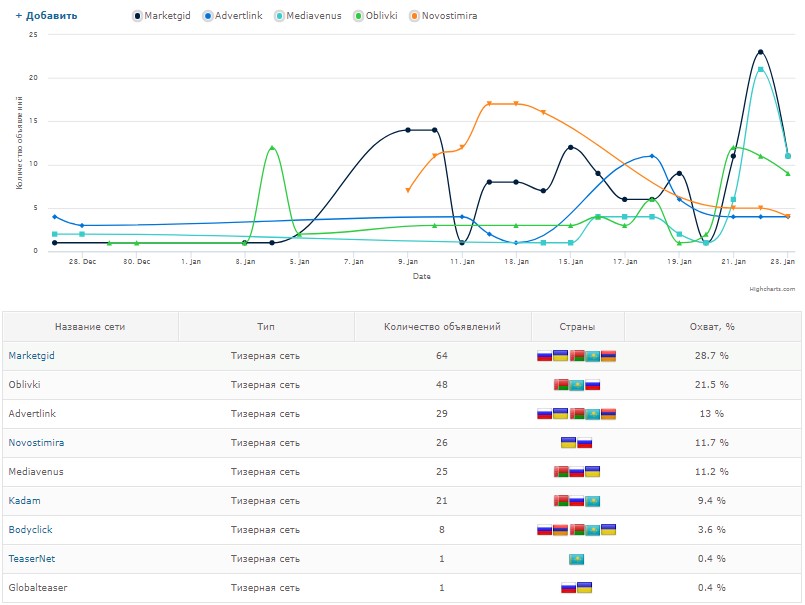The width and height of the screenshot is (805, 605).
Task: Click the Russia flag in Oblivki row
Action: click(592, 385)
